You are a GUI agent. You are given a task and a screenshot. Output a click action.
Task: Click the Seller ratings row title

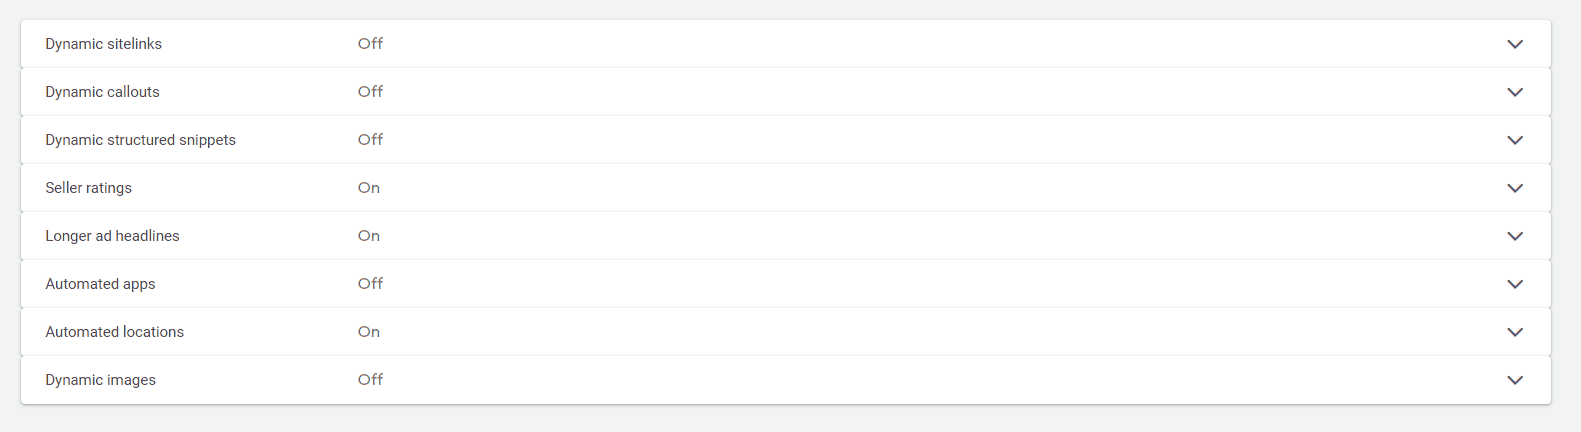coord(88,188)
